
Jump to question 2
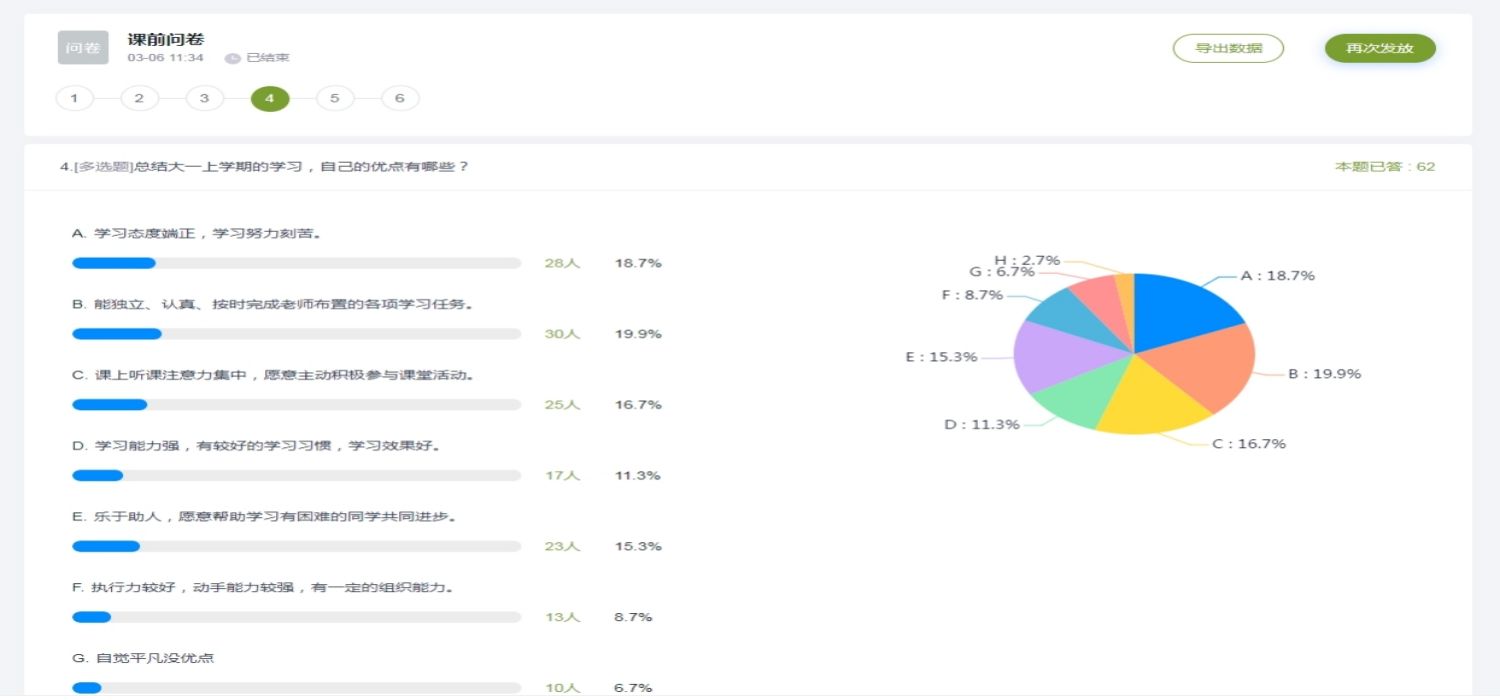(x=140, y=98)
